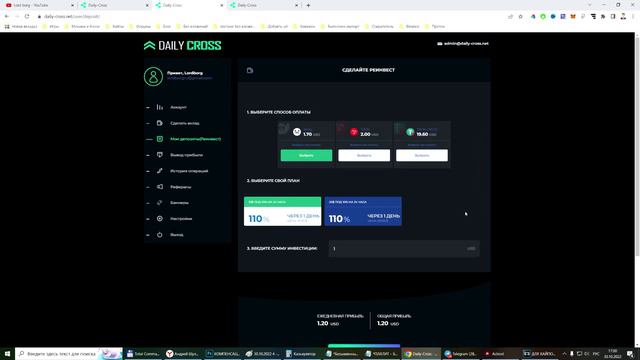Screen dimensions: 640x360
Task: Click the page vertical scrollbar
Action: 637,147
